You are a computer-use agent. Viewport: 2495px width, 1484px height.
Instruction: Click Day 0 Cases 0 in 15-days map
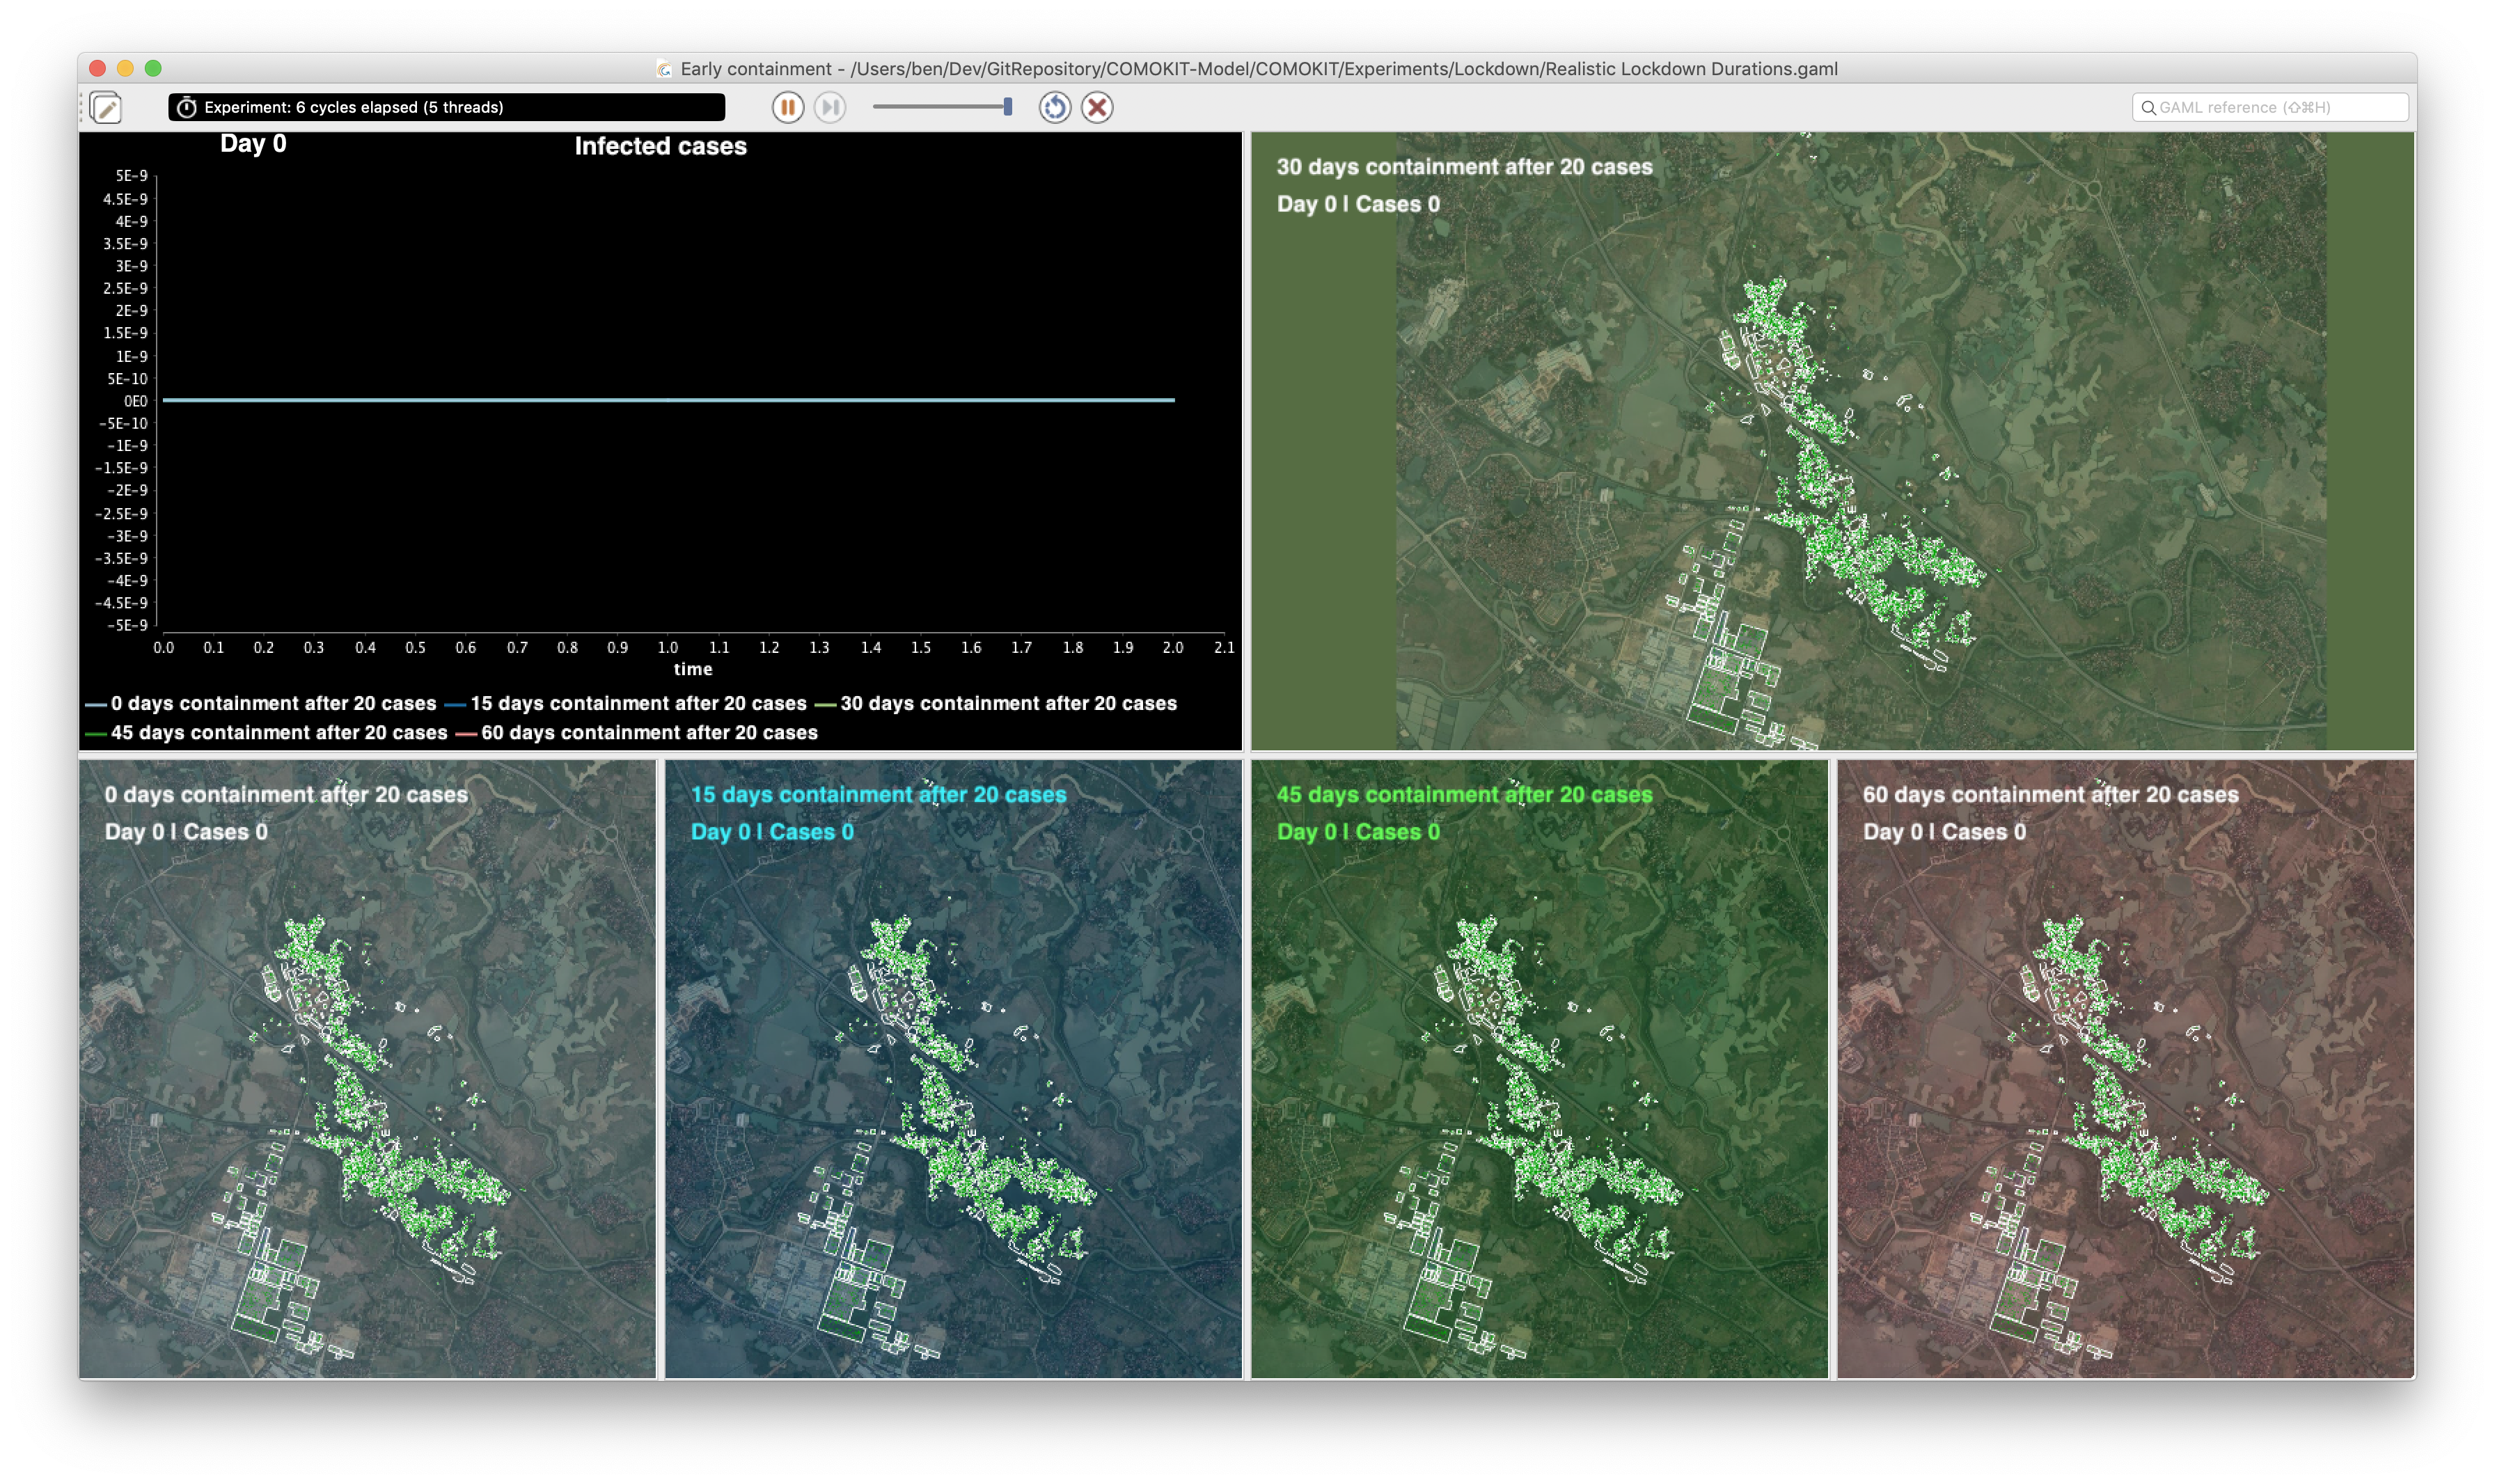772,832
